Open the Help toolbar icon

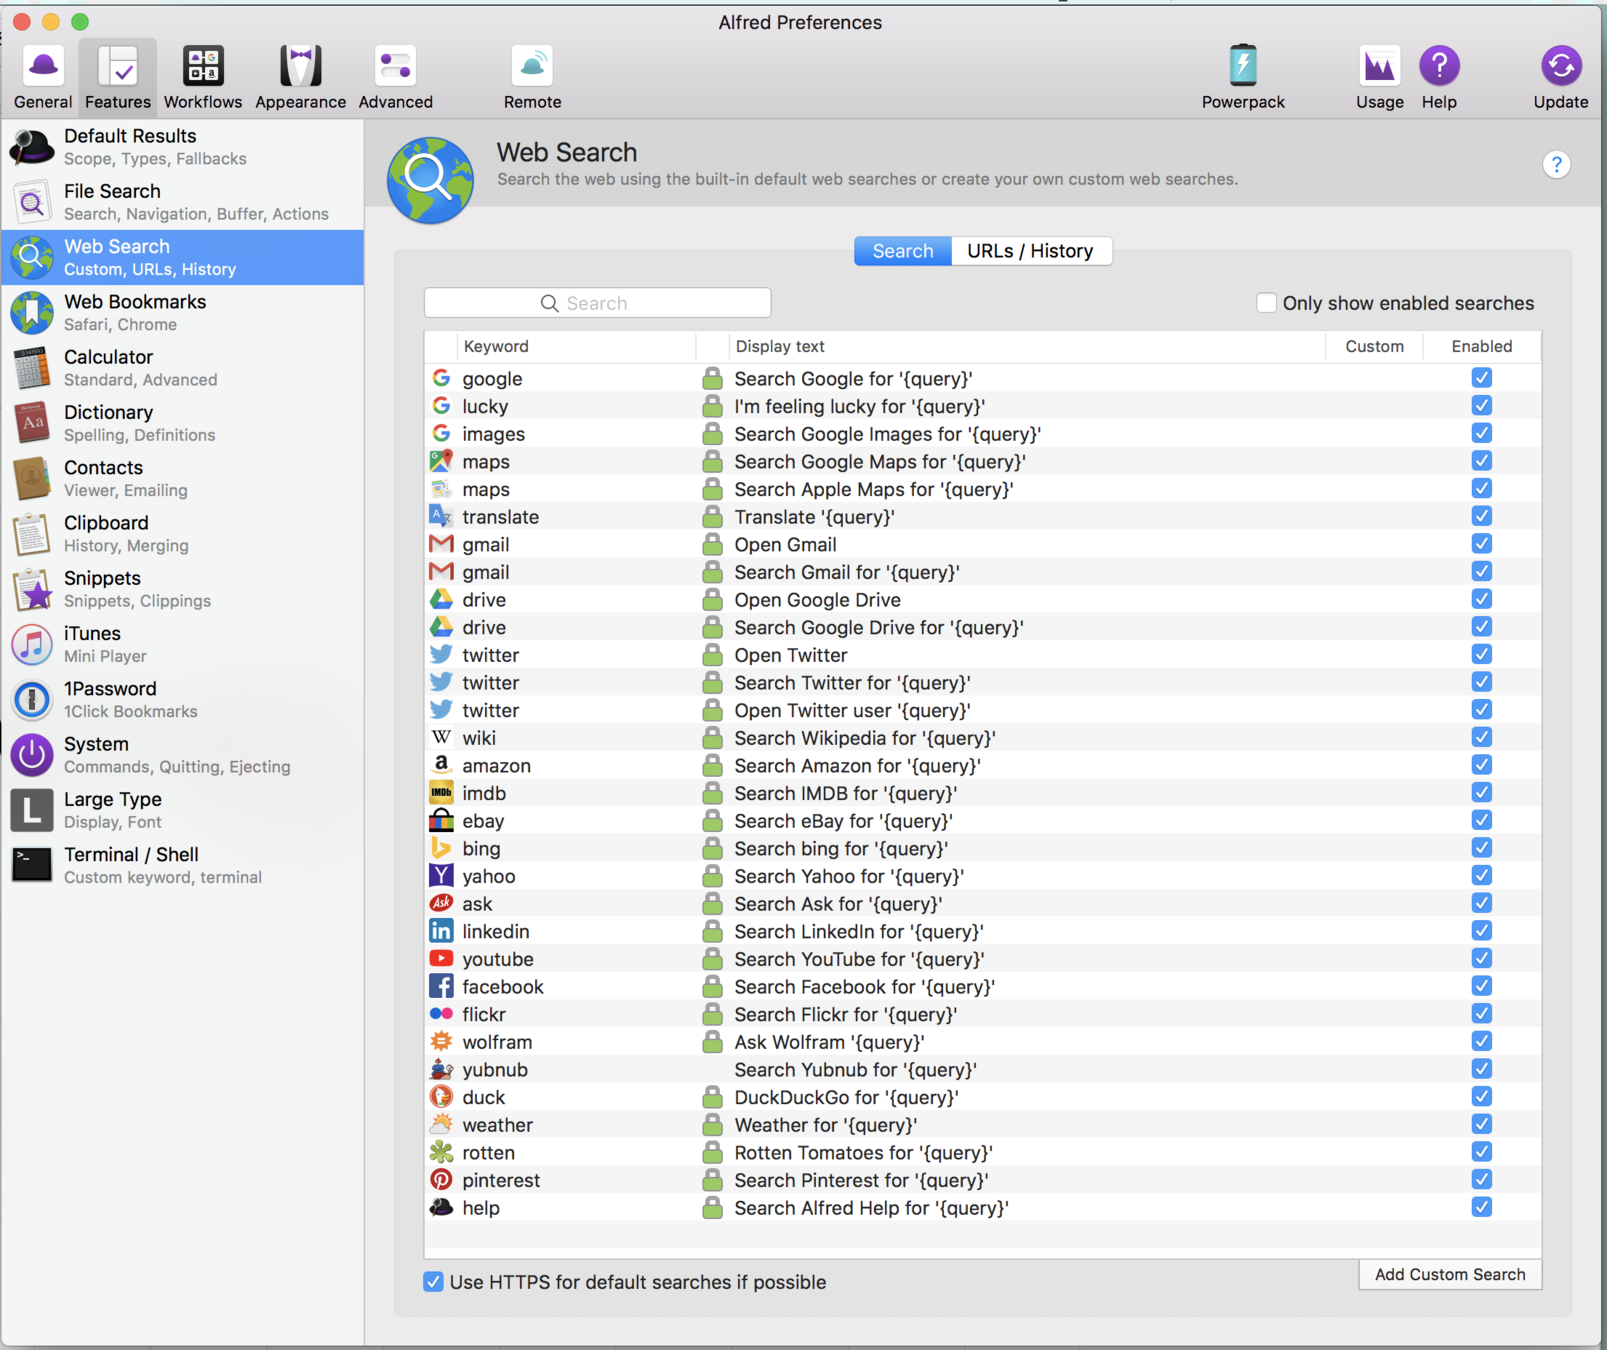1439,77
